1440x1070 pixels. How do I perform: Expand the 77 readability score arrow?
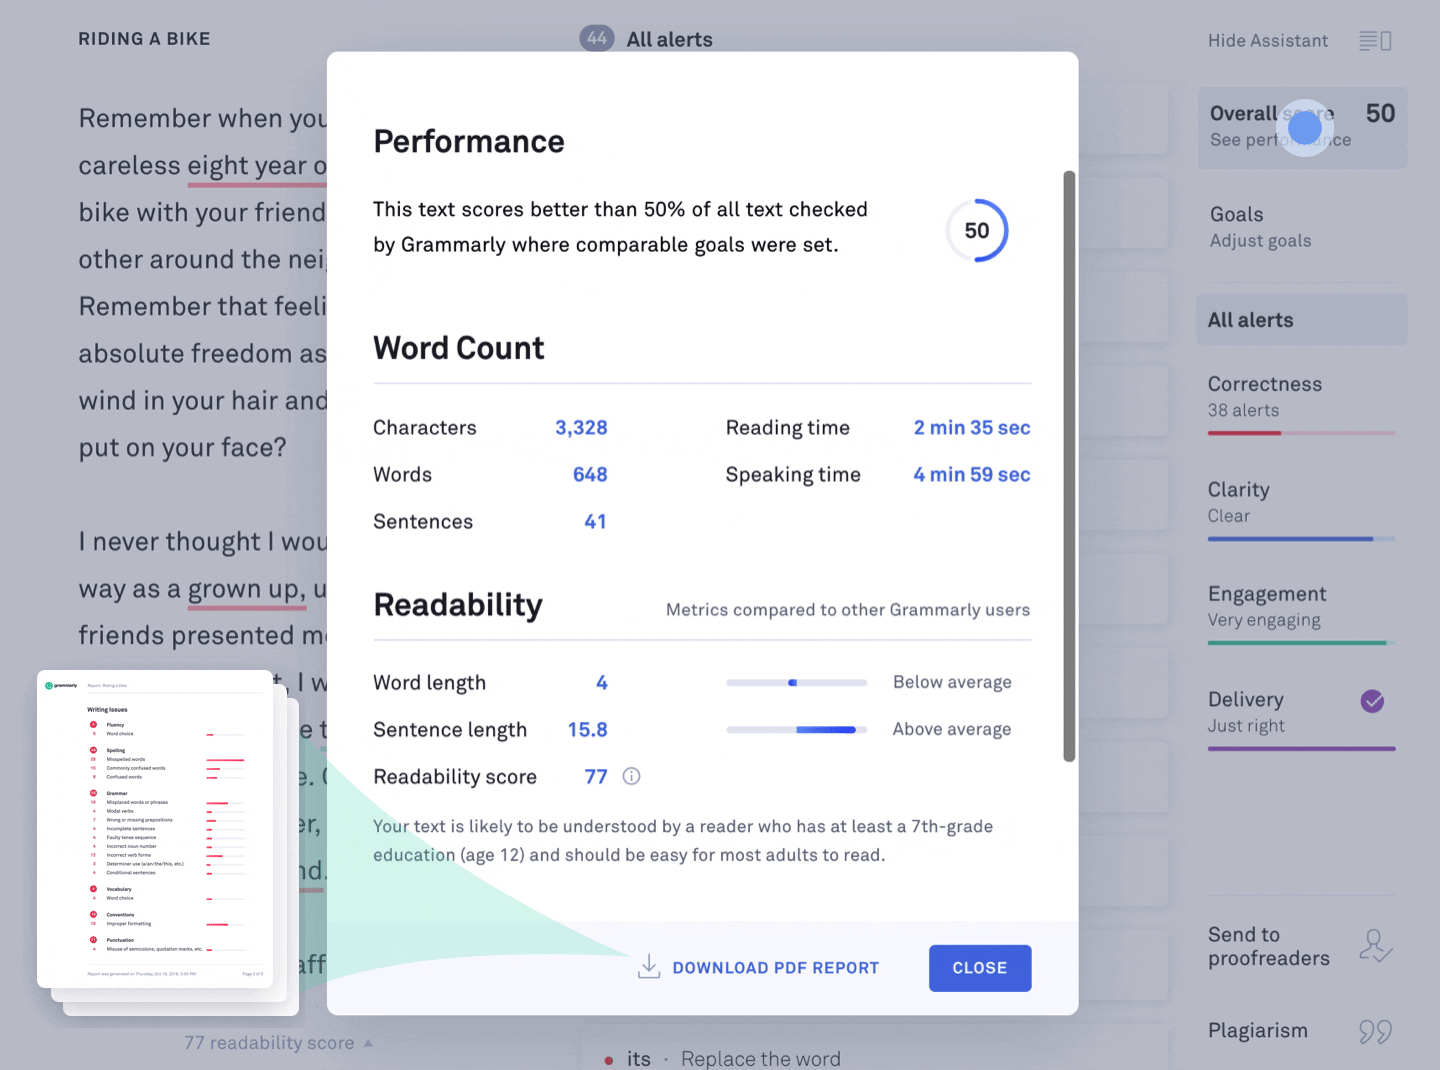368,1043
